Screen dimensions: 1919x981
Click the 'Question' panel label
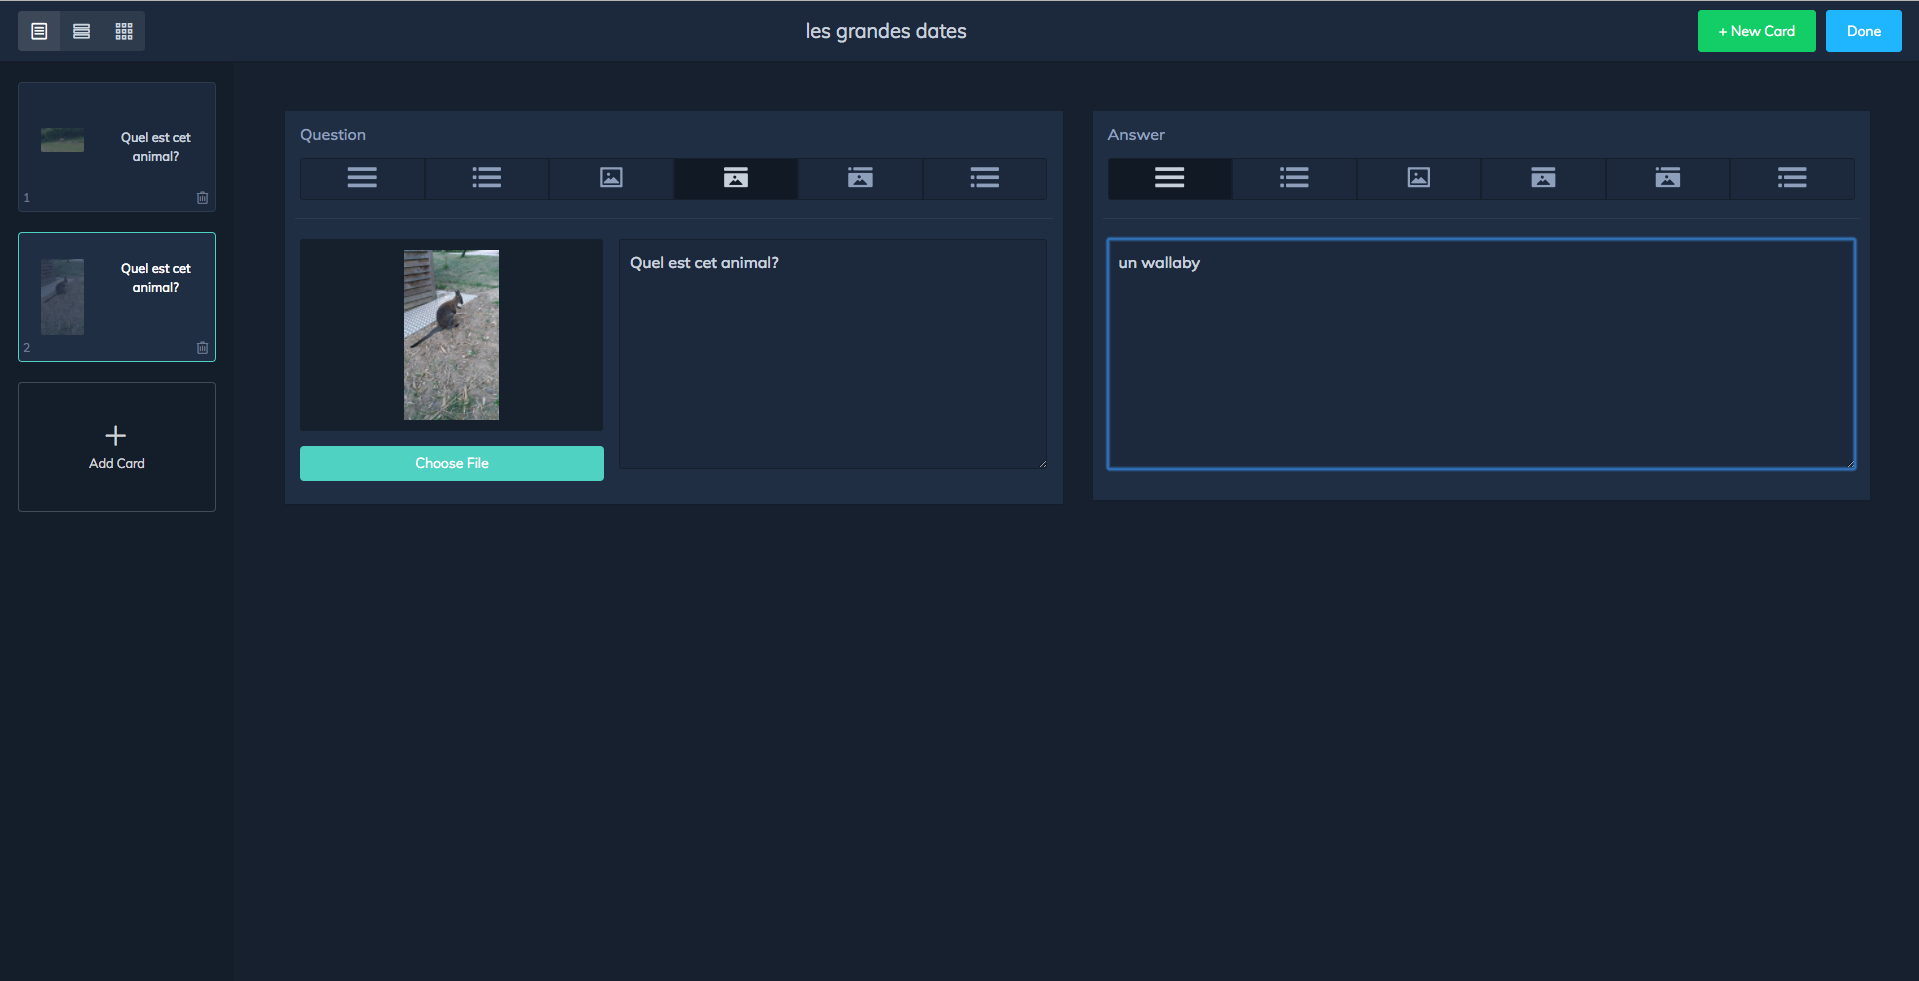333,135
